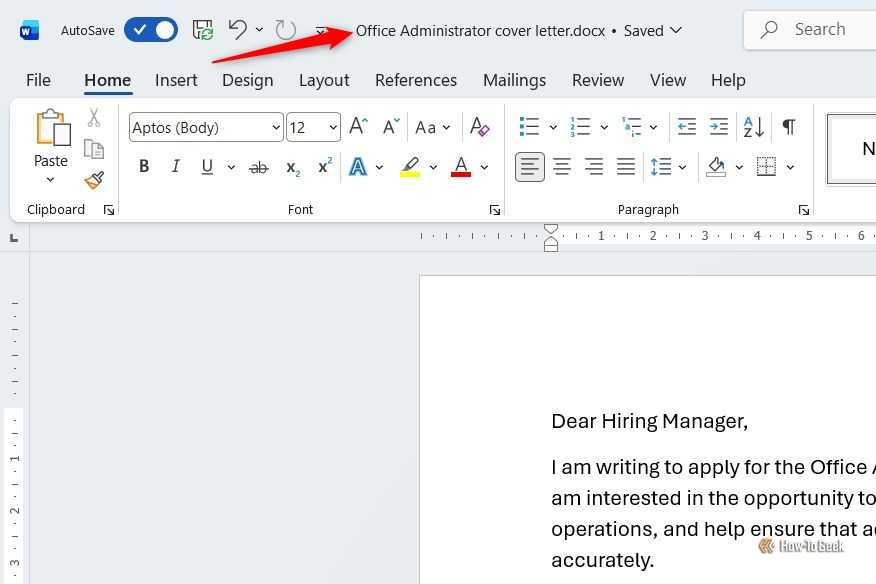Select Center alignment
Screen dimensions: 876x584
(561, 167)
